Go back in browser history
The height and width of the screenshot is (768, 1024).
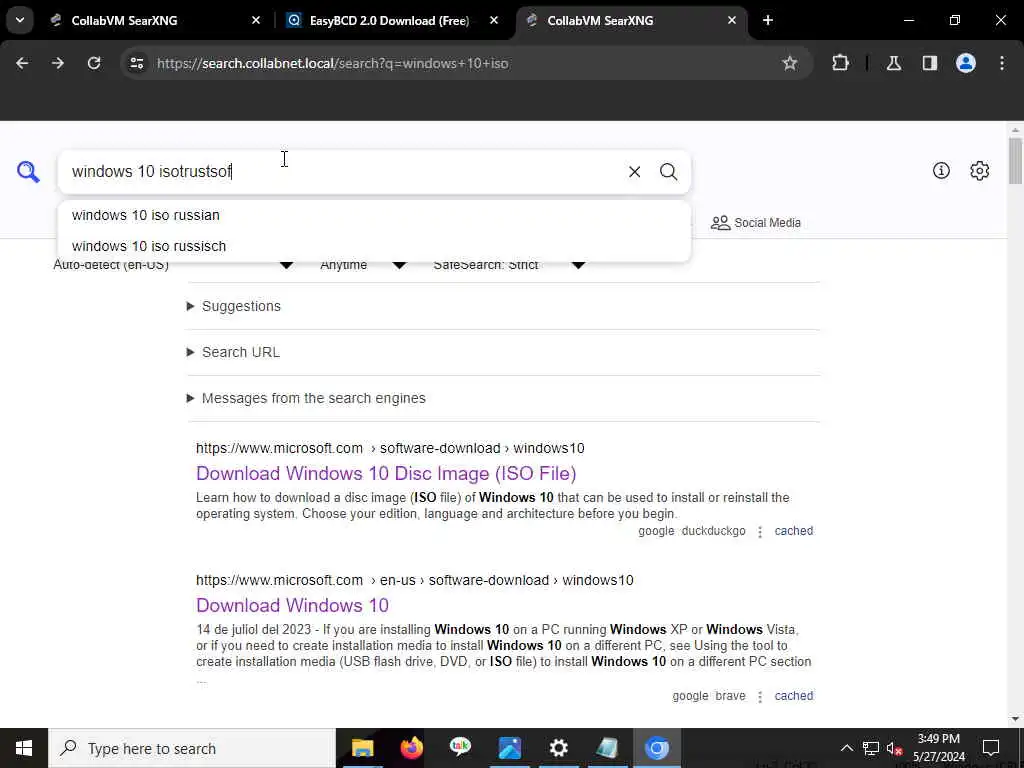pos(22,63)
